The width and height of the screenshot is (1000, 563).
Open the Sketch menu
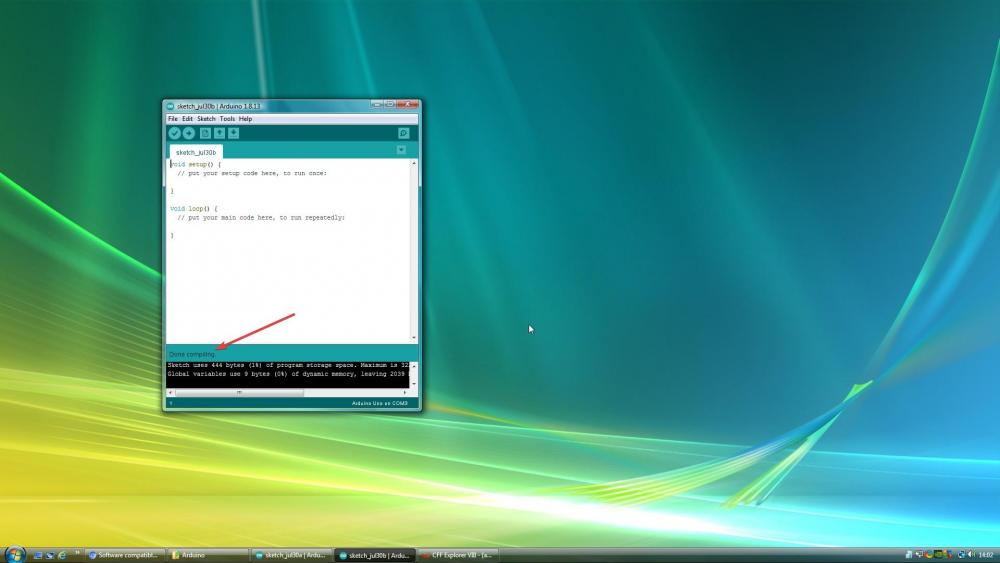[206, 119]
